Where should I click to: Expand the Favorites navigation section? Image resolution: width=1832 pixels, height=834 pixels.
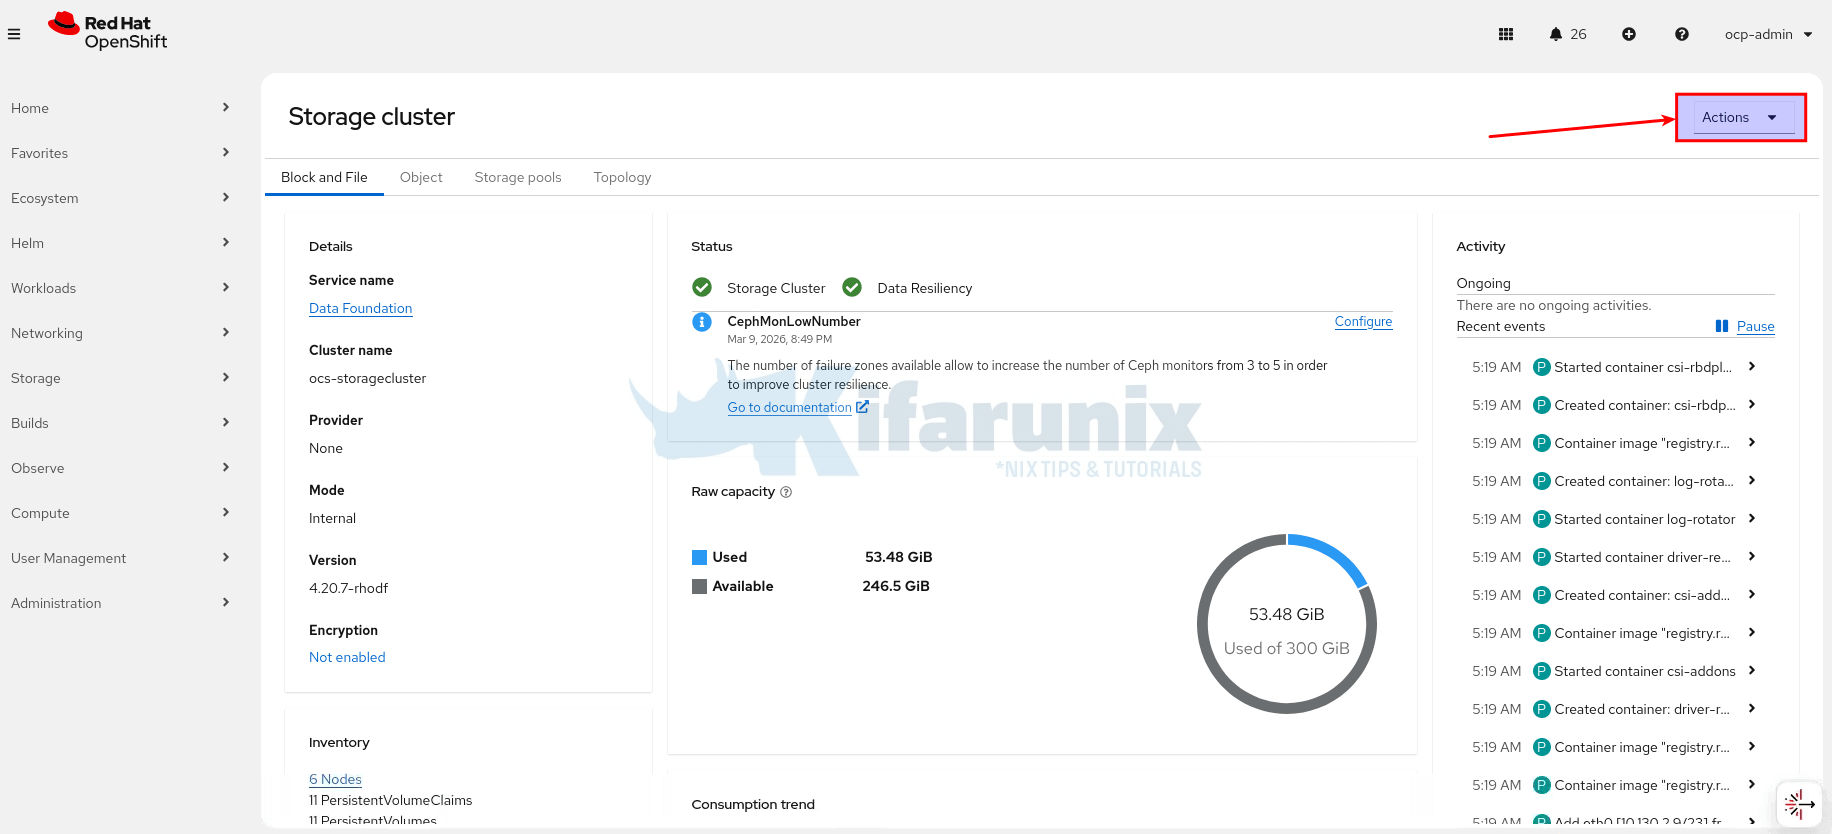(x=120, y=153)
